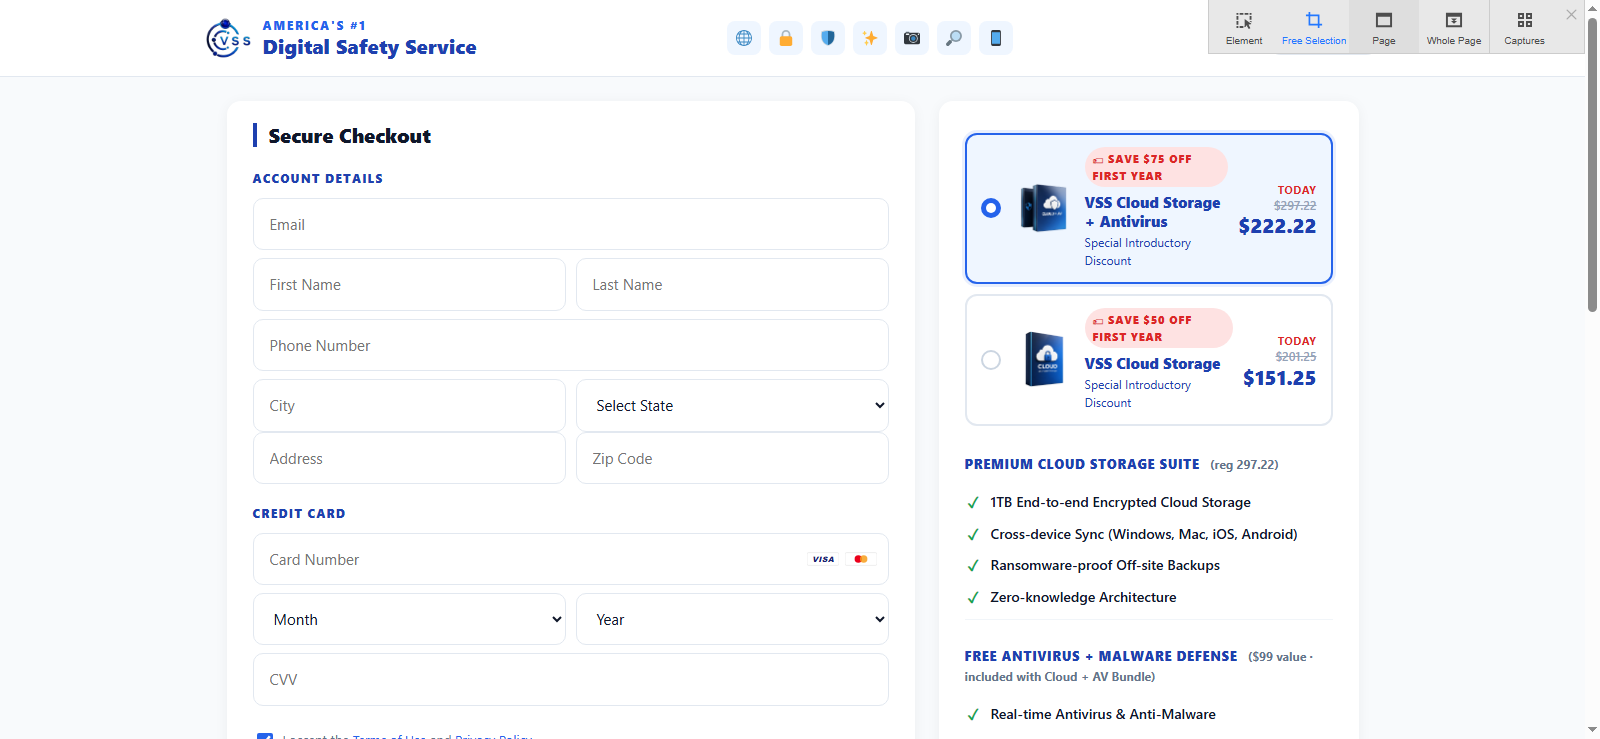Viewport: 1600px width, 739px height.
Task: Close the screenshot capture toolbar
Action: pyautogui.click(x=1571, y=14)
